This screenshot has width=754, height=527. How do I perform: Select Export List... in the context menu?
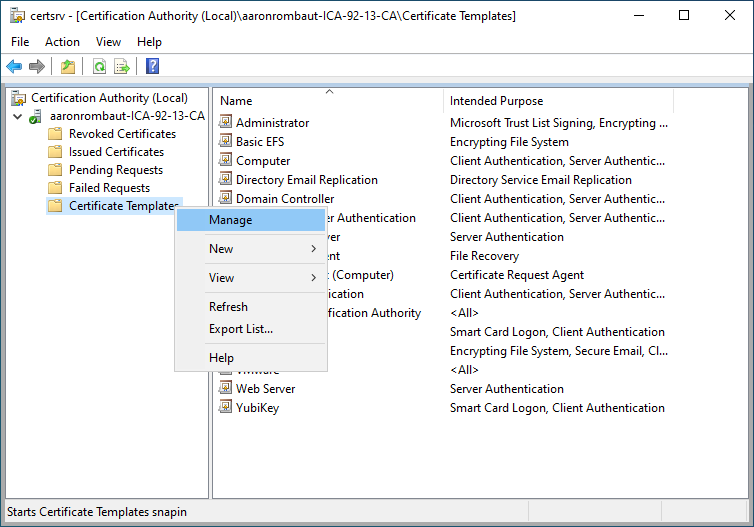[241, 329]
